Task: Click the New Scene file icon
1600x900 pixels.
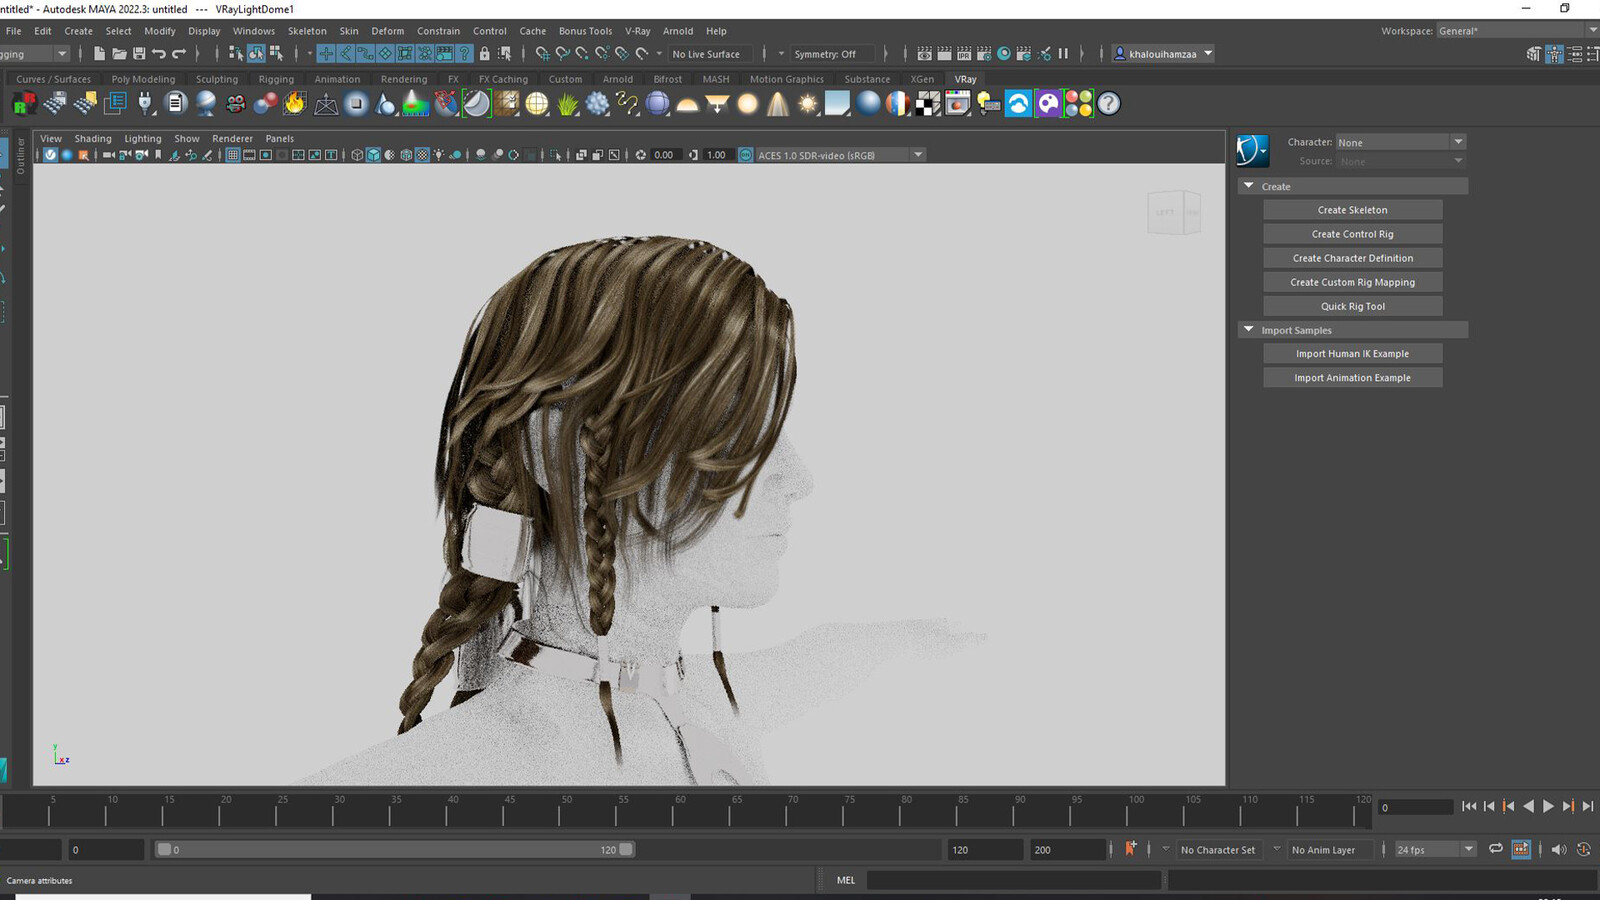Action: (x=99, y=54)
